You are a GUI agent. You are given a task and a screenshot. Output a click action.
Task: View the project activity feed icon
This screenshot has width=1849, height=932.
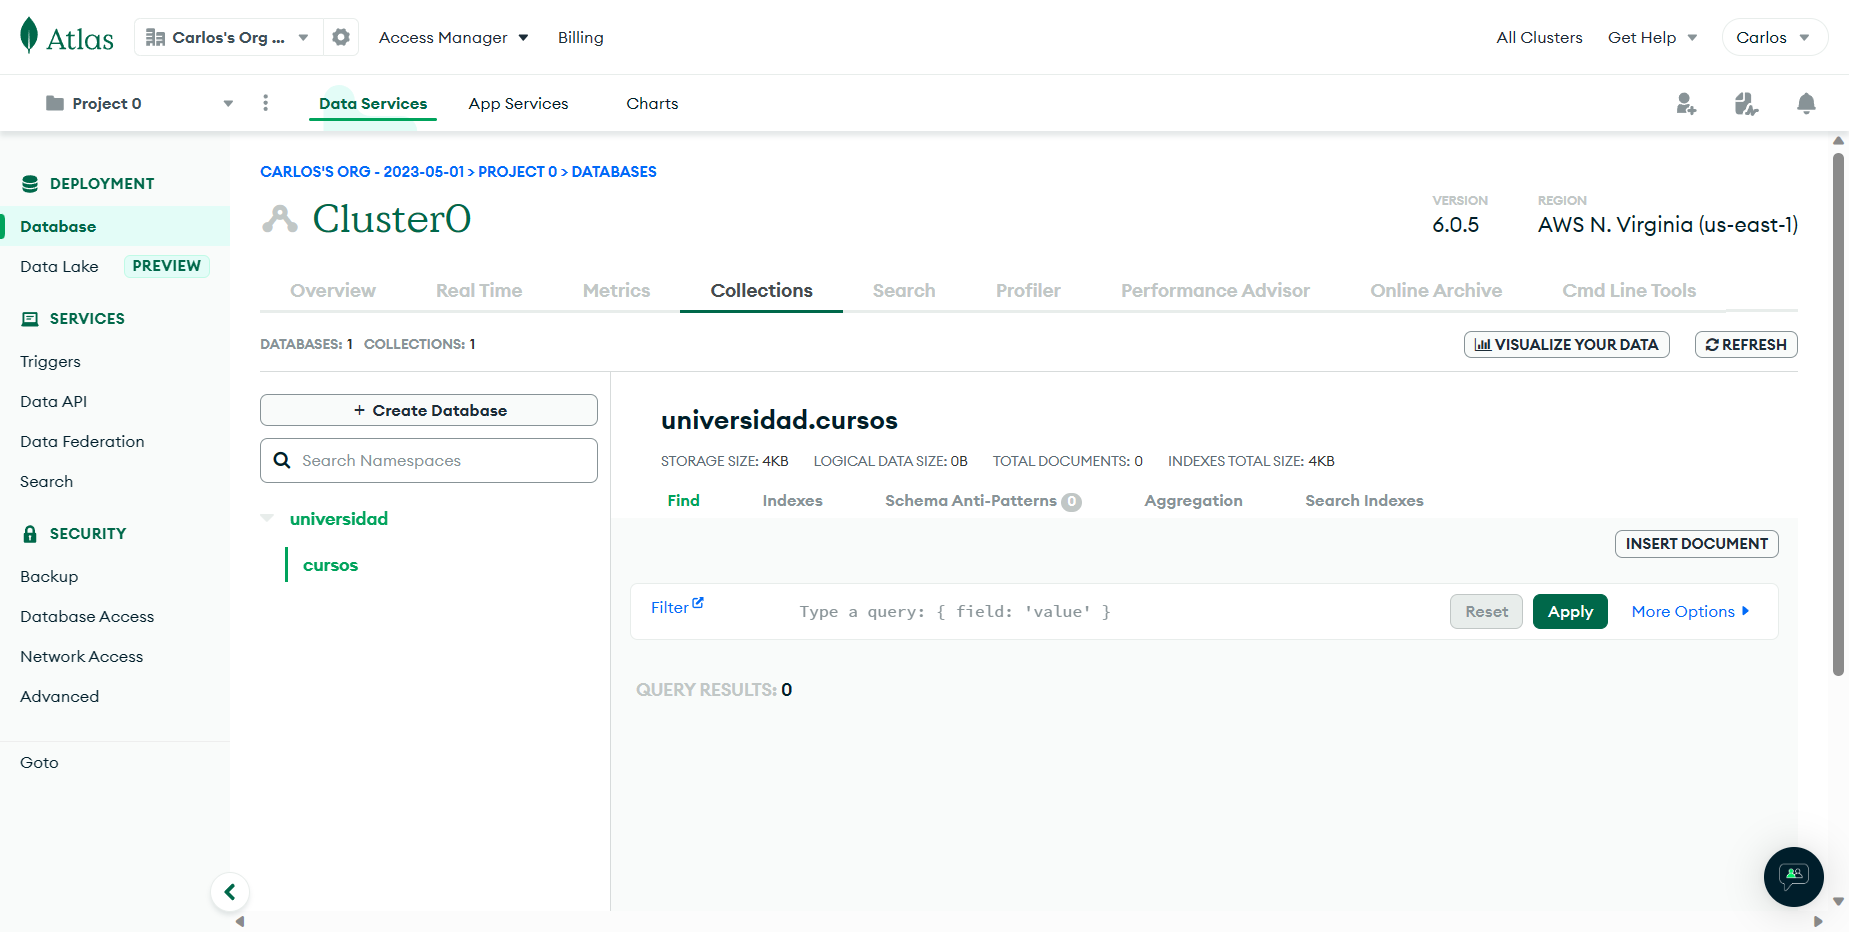click(x=1746, y=103)
